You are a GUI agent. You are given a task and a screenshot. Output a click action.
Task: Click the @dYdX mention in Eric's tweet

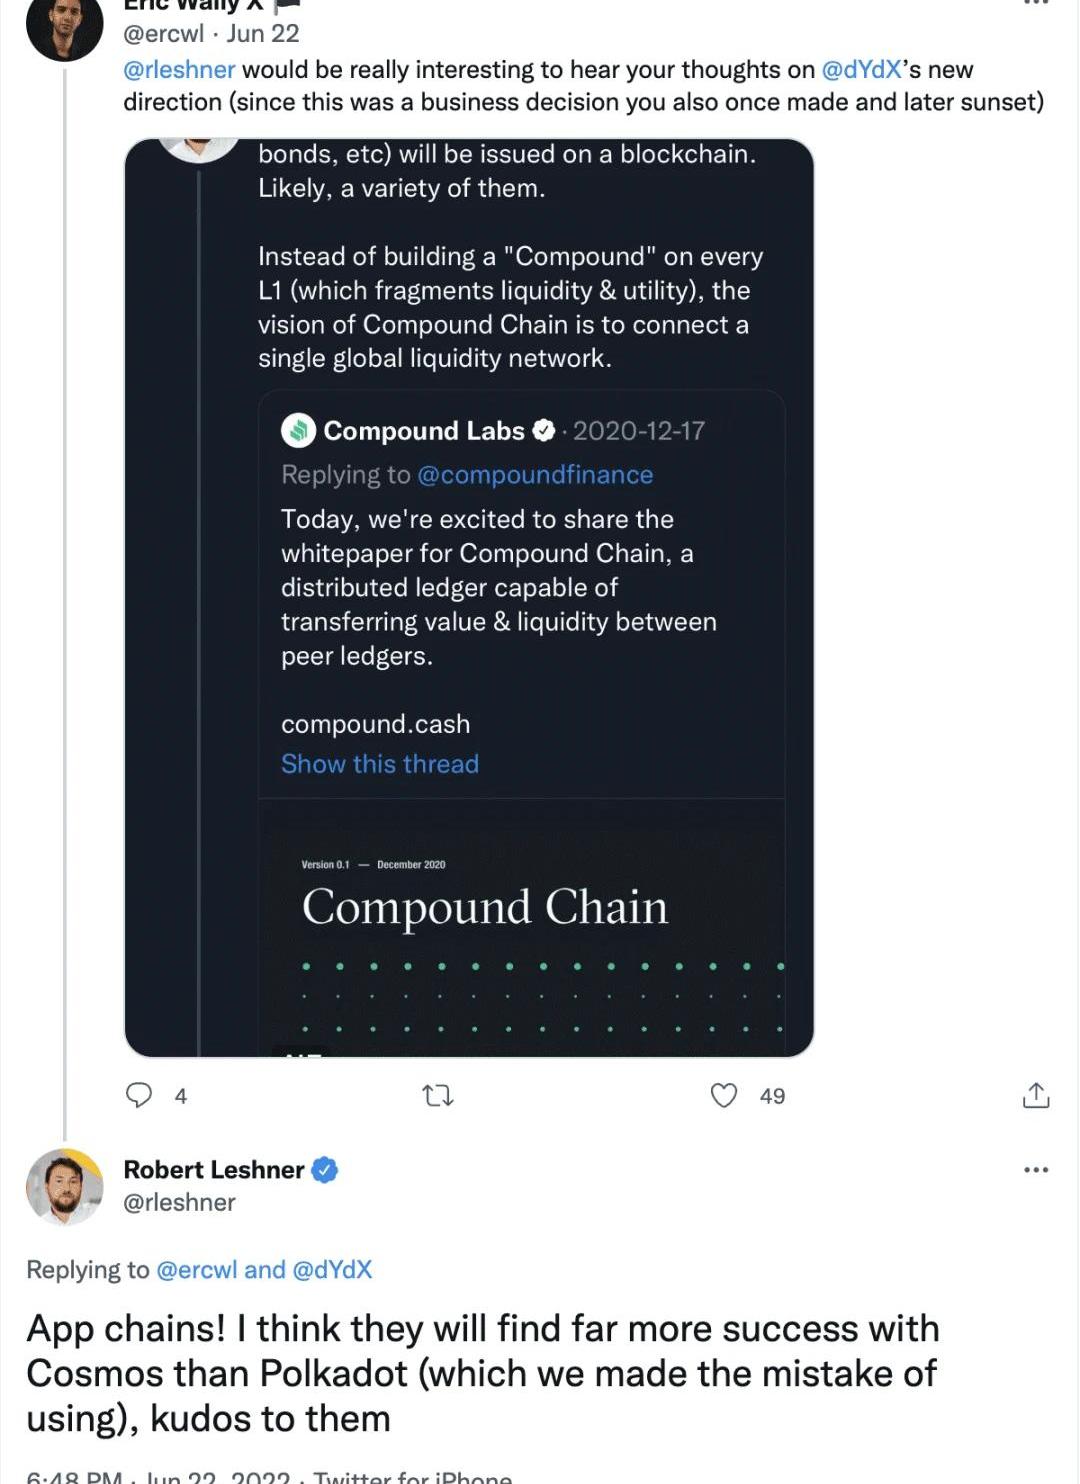click(862, 70)
